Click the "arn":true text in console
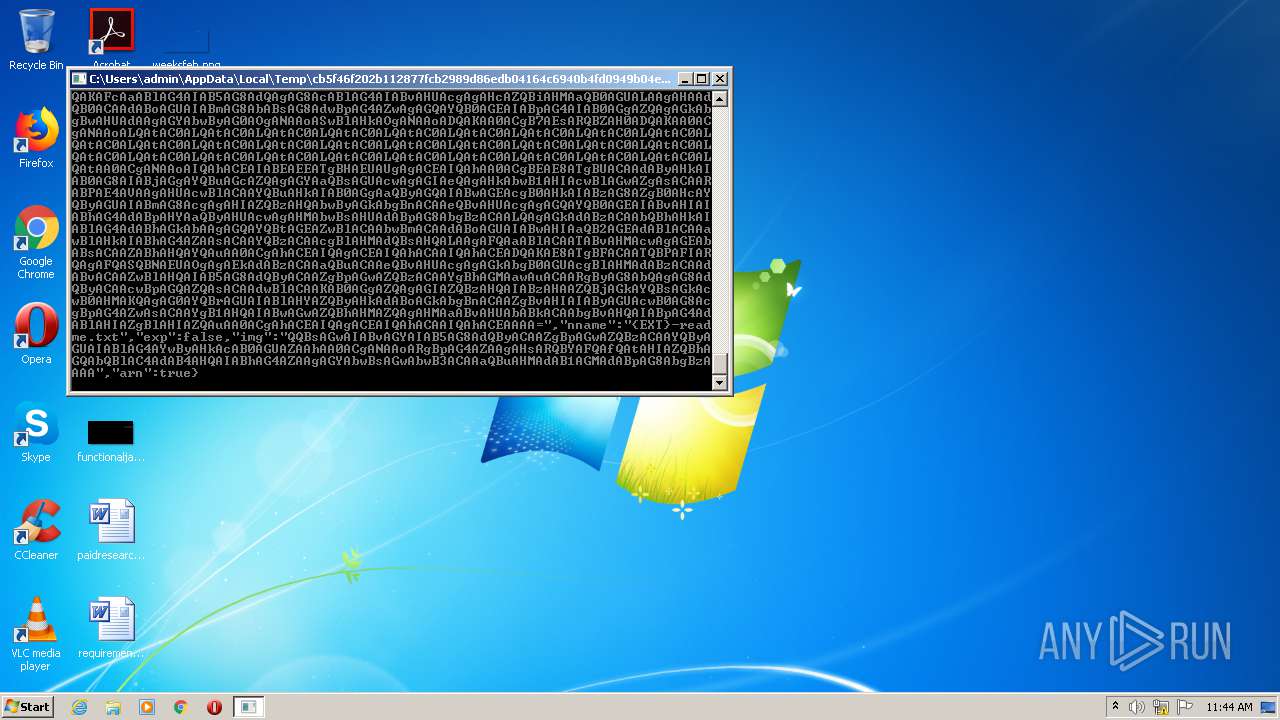 pyautogui.click(x=153, y=373)
